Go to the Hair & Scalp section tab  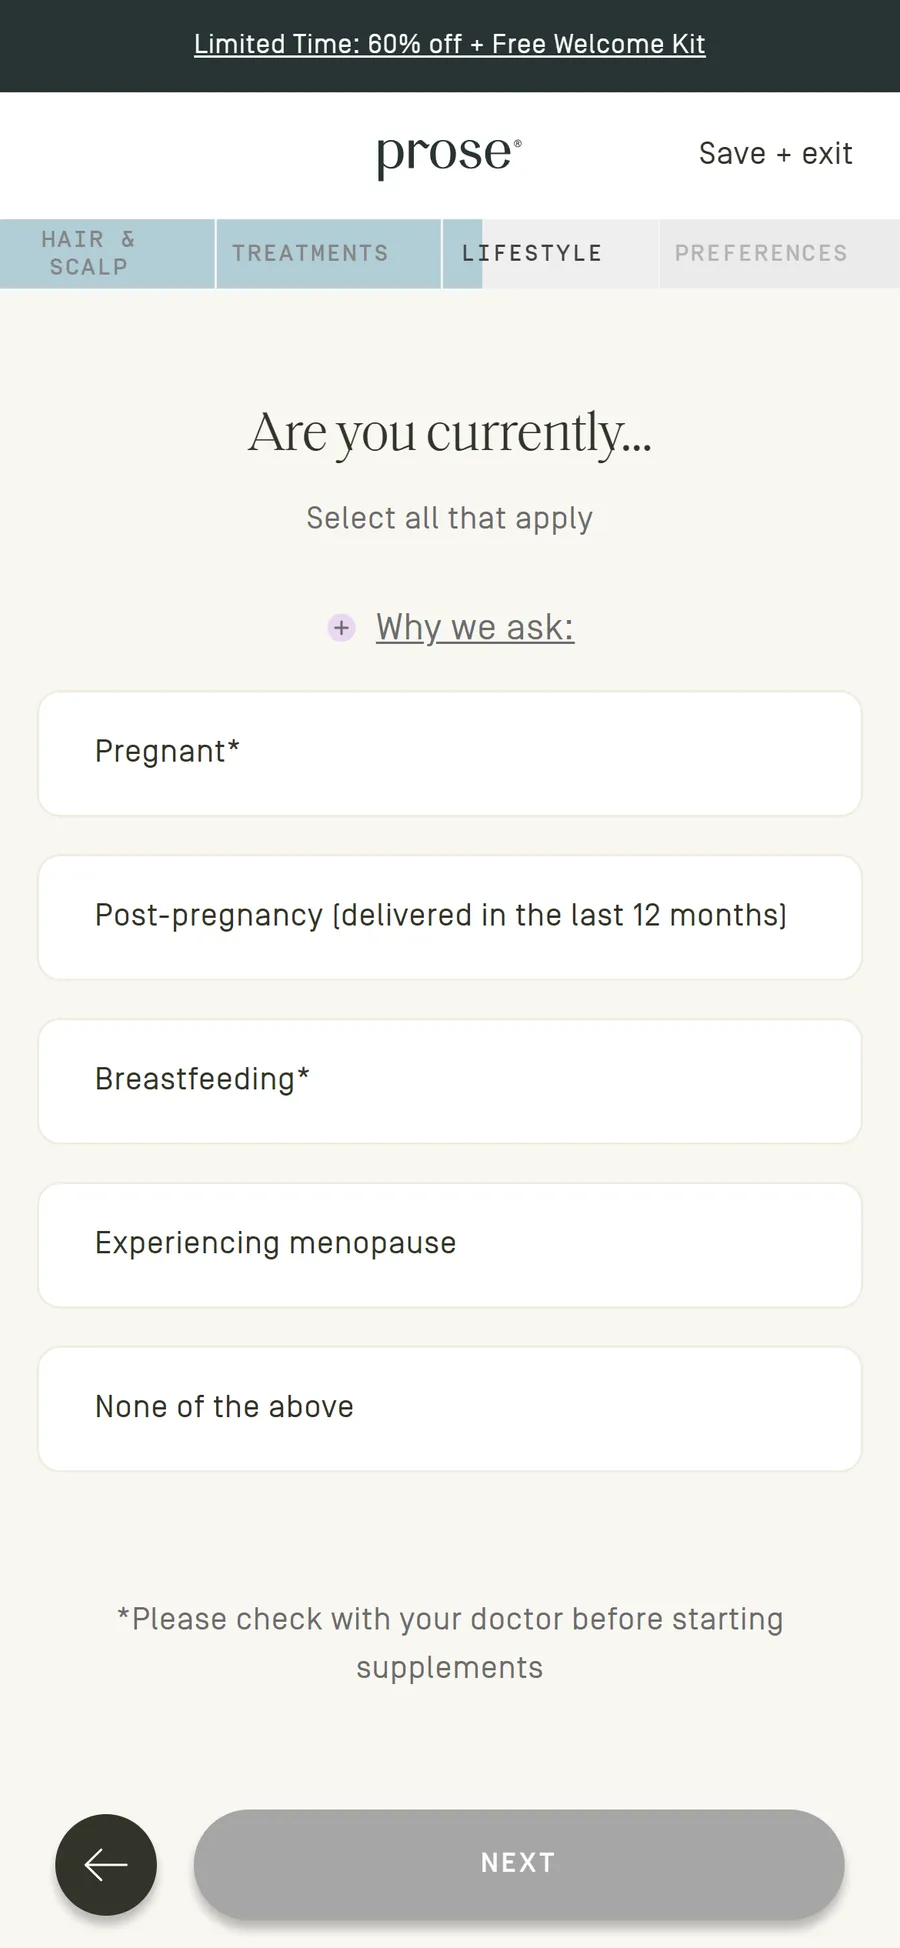click(x=107, y=254)
